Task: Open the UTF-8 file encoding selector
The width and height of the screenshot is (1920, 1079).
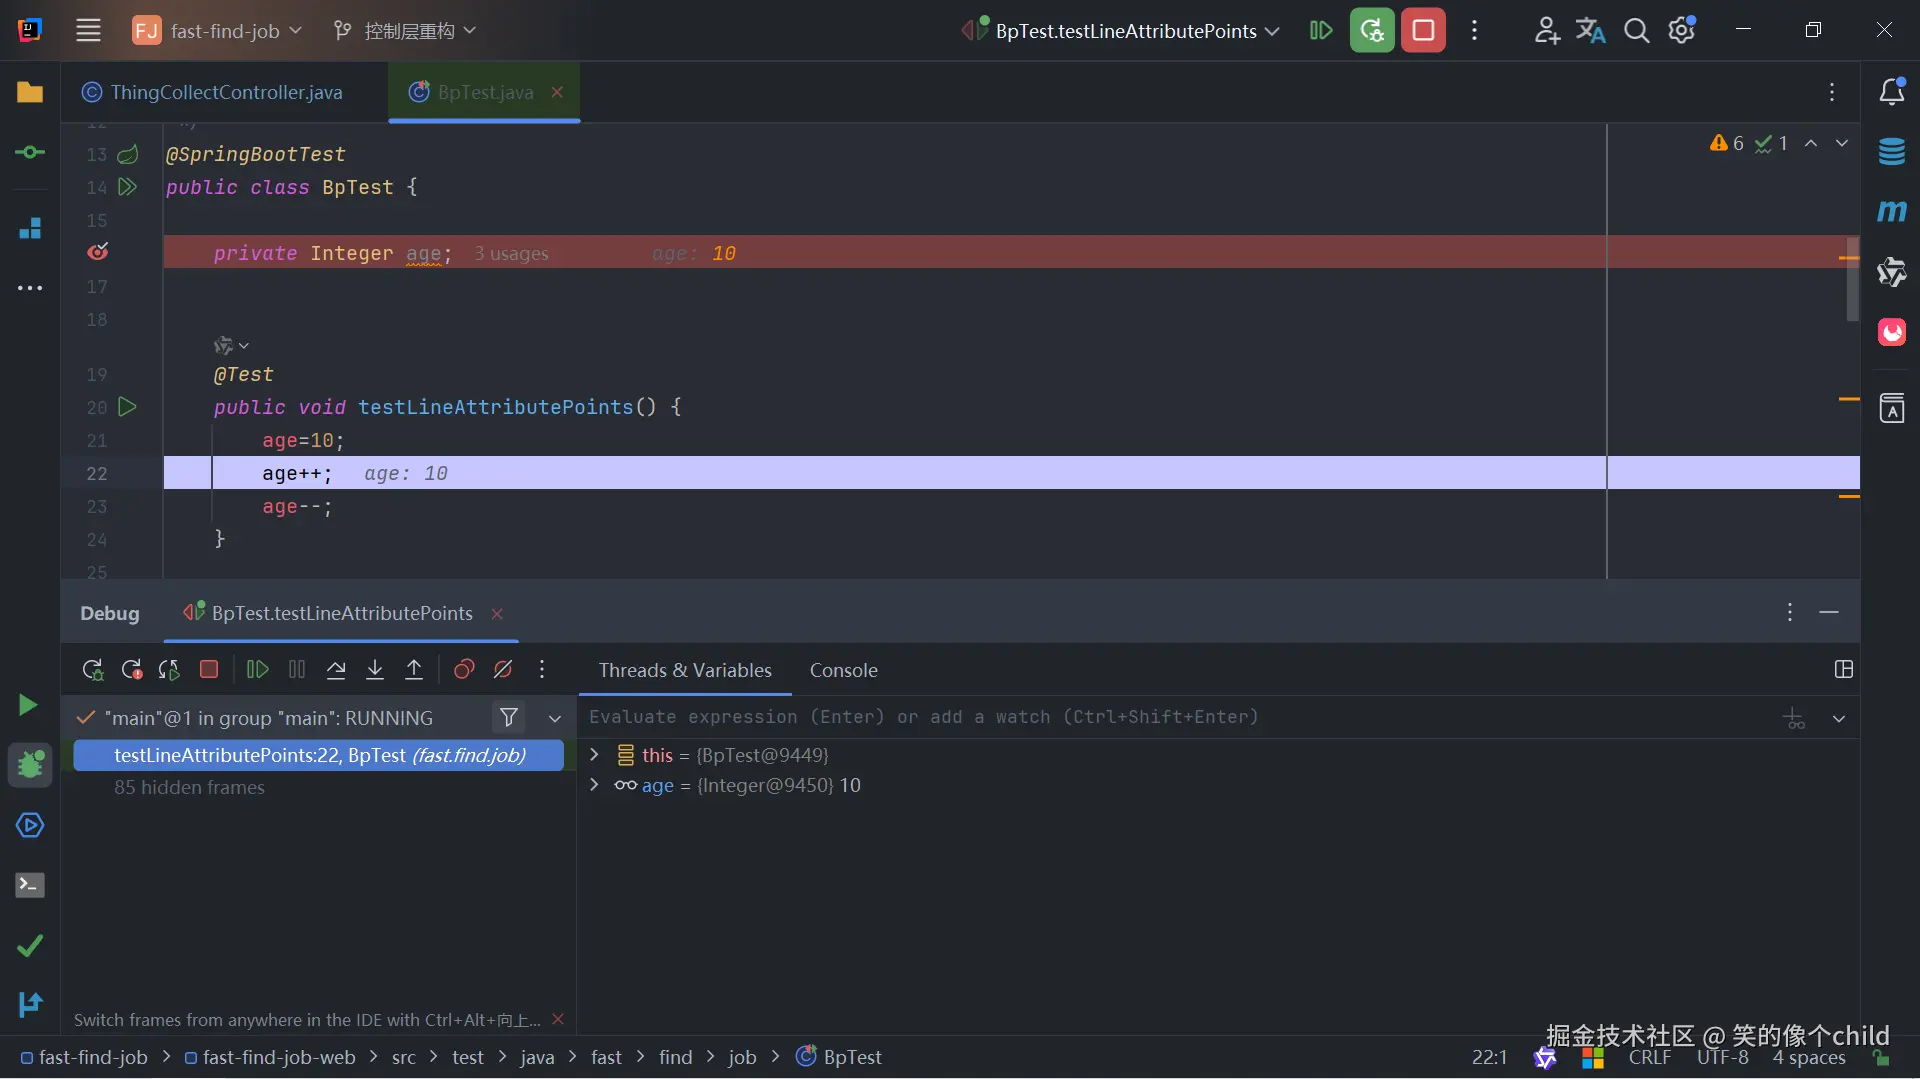Action: click(1723, 1057)
